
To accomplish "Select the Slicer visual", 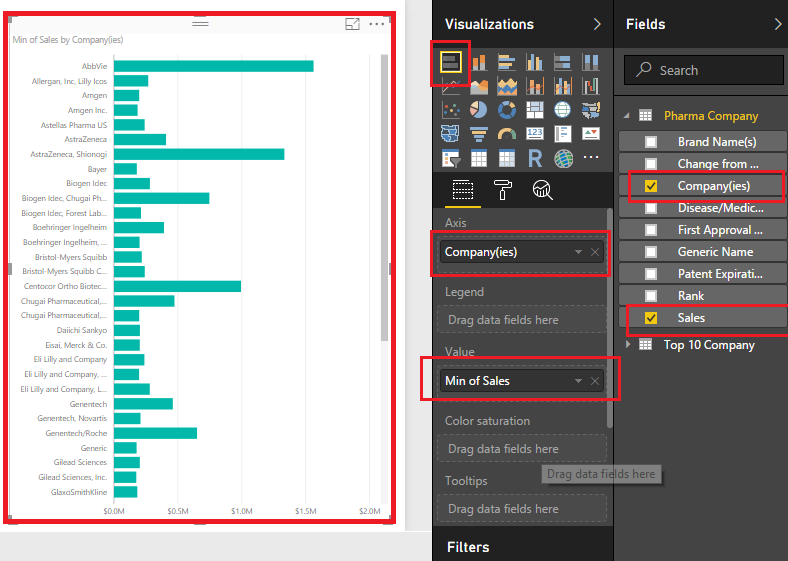I will pos(451,158).
